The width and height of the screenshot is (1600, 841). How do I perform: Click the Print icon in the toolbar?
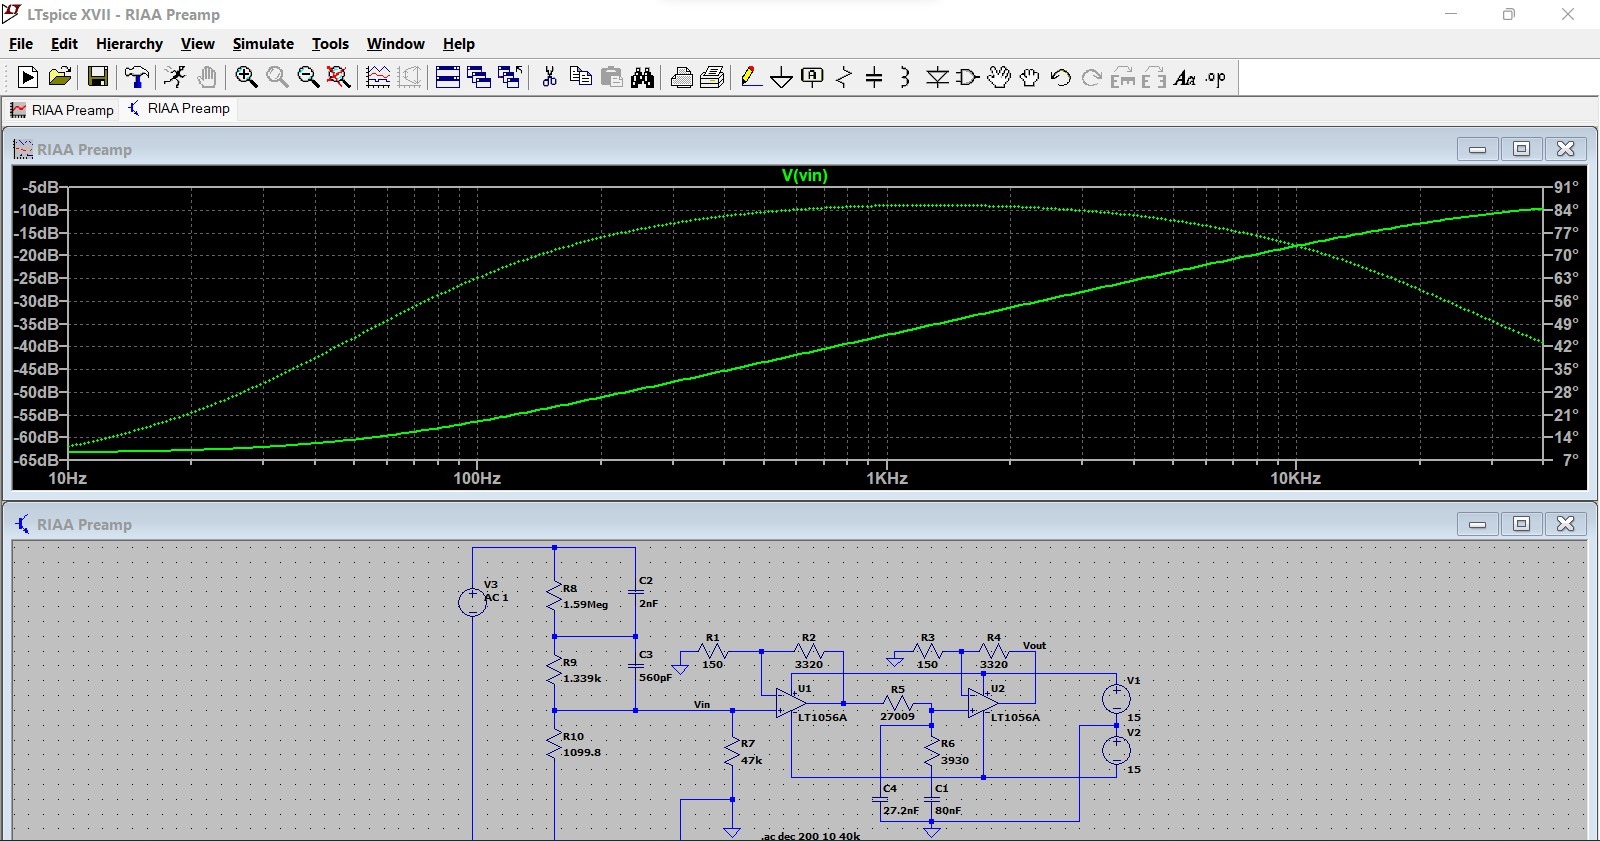tap(682, 77)
